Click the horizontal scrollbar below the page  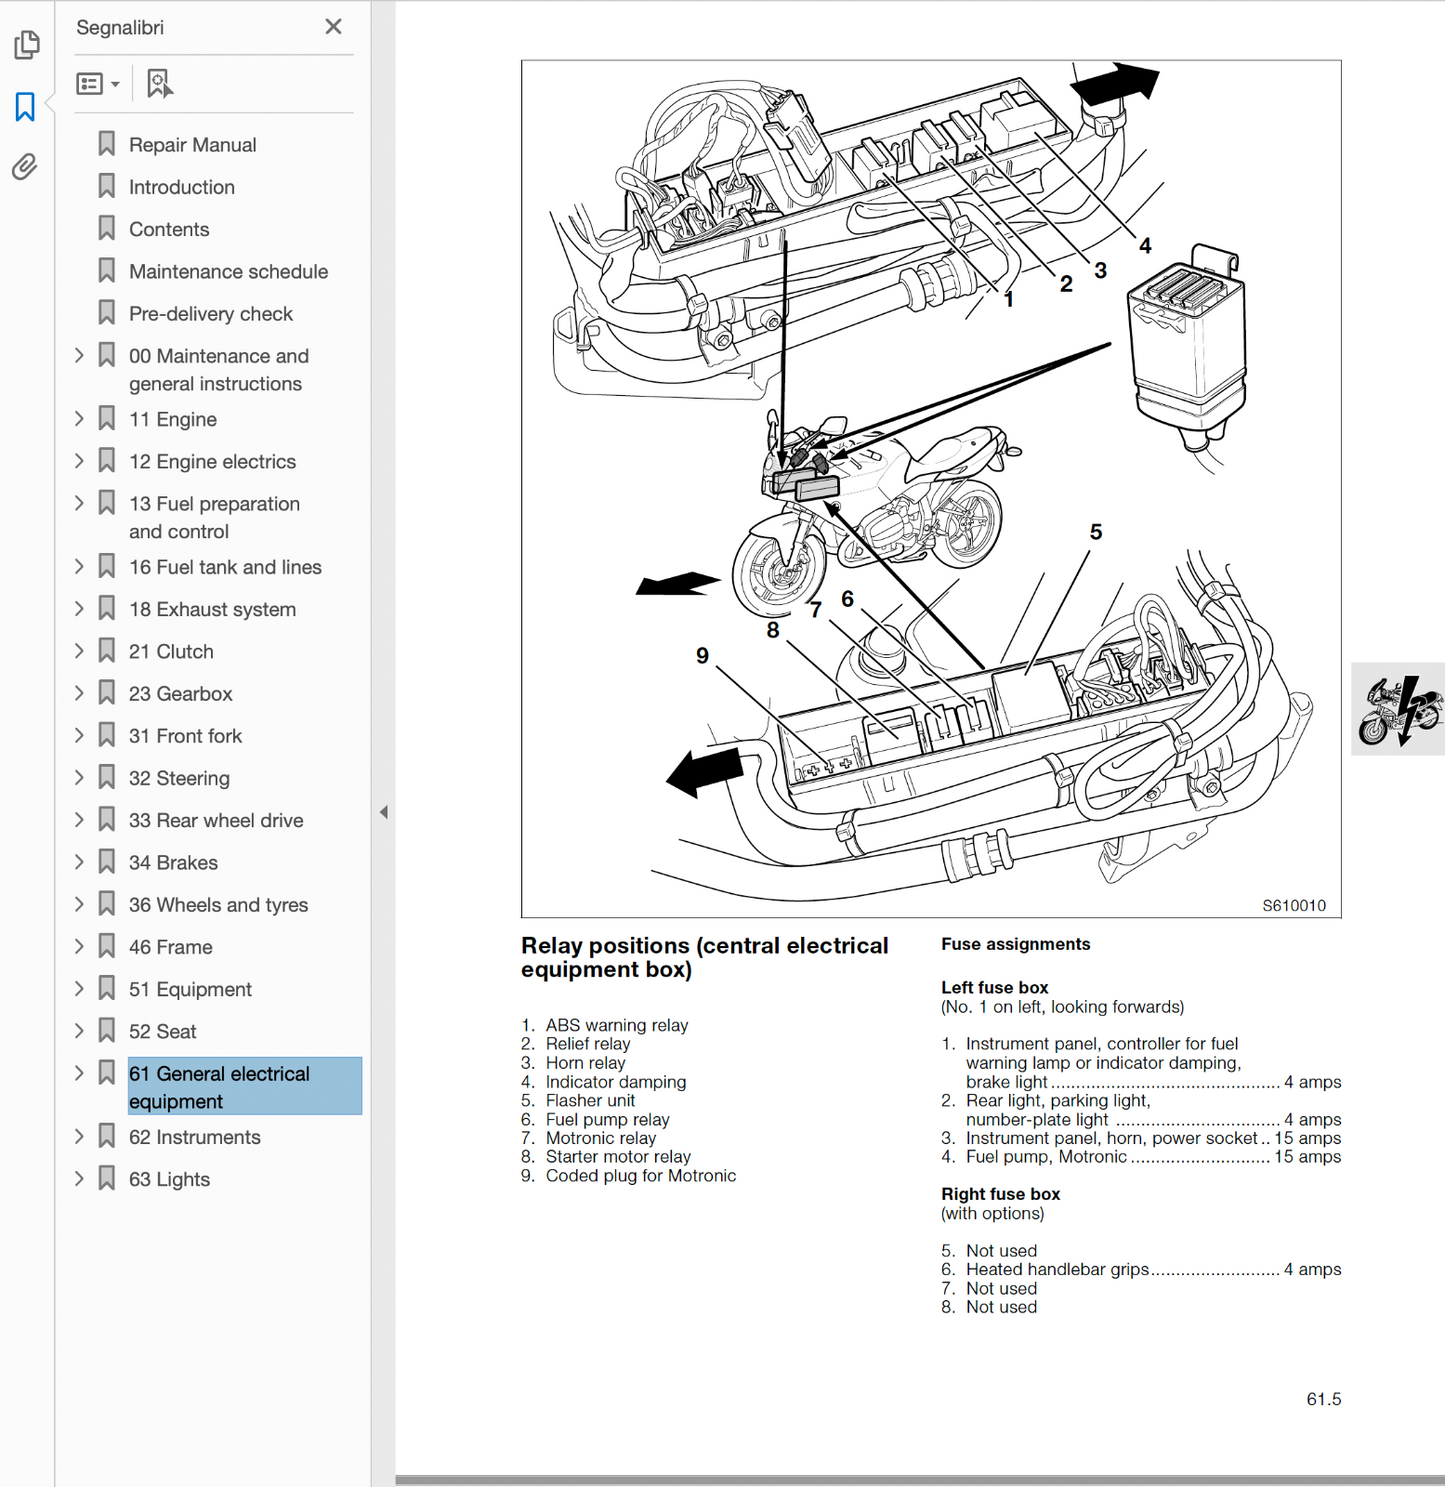(x=918, y=1480)
